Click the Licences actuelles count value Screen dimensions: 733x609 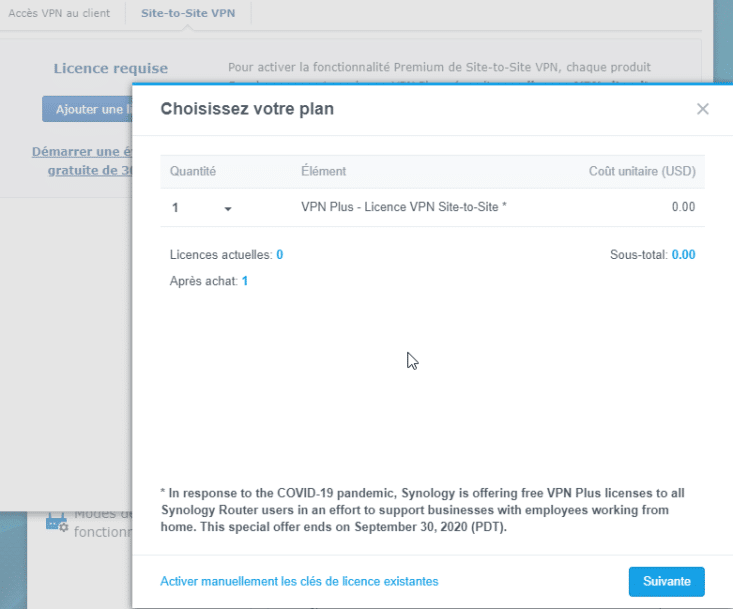(x=280, y=255)
